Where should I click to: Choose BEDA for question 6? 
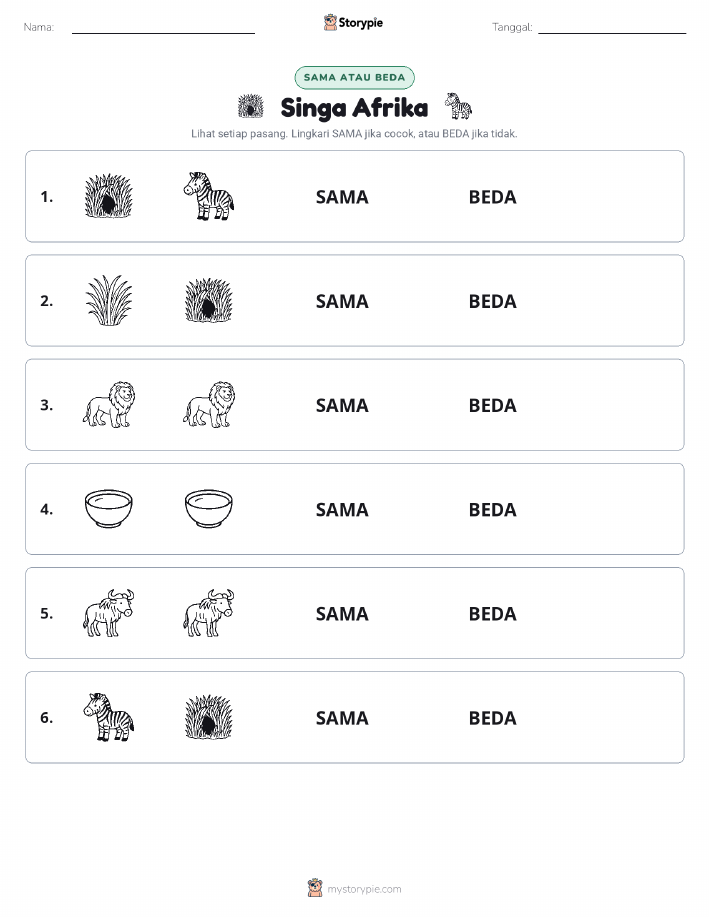coord(493,718)
